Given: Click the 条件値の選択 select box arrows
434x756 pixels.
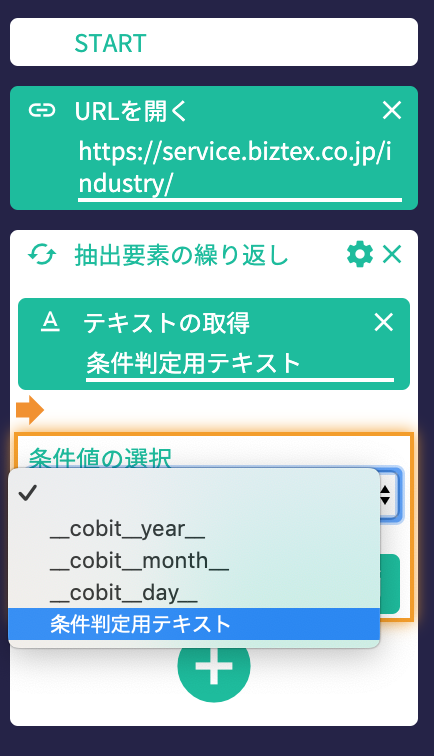Looking at the screenshot, I should [385, 495].
